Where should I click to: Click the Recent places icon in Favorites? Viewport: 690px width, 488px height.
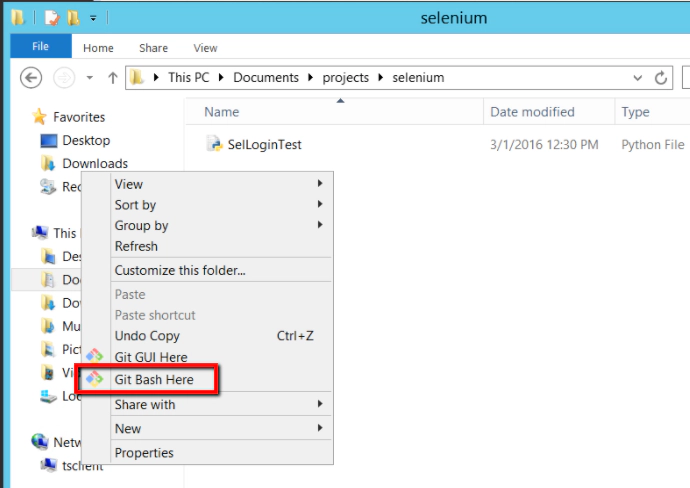coord(48,187)
